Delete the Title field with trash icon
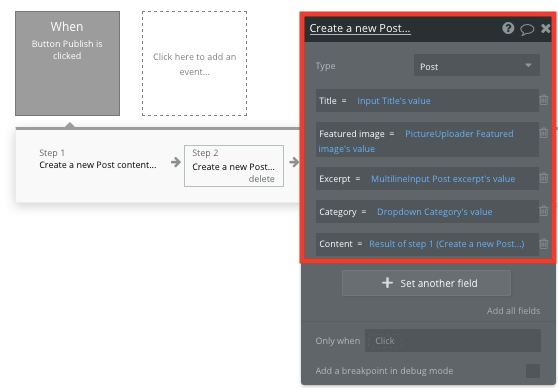 (543, 100)
